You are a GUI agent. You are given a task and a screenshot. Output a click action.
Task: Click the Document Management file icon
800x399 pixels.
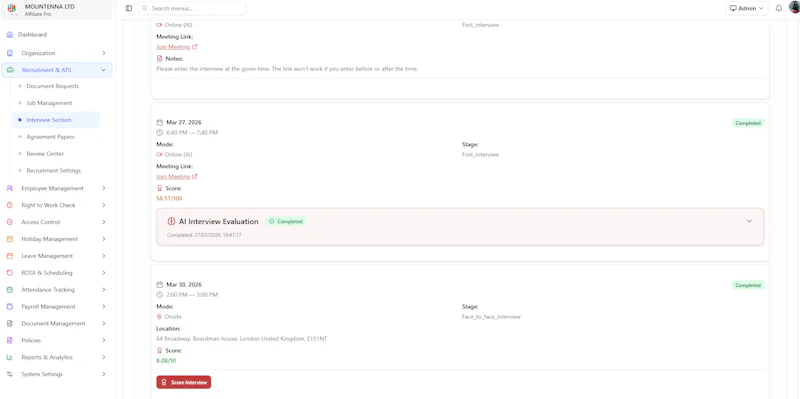(10, 323)
